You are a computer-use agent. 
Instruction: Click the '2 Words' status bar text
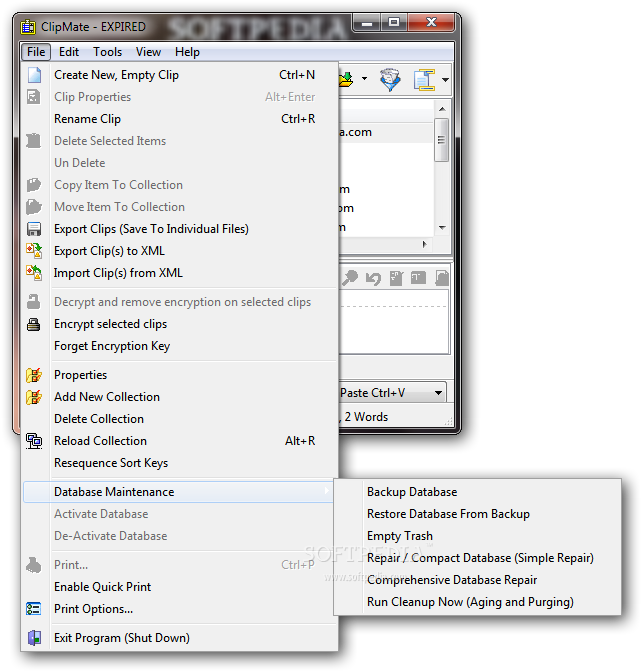coord(366,417)
